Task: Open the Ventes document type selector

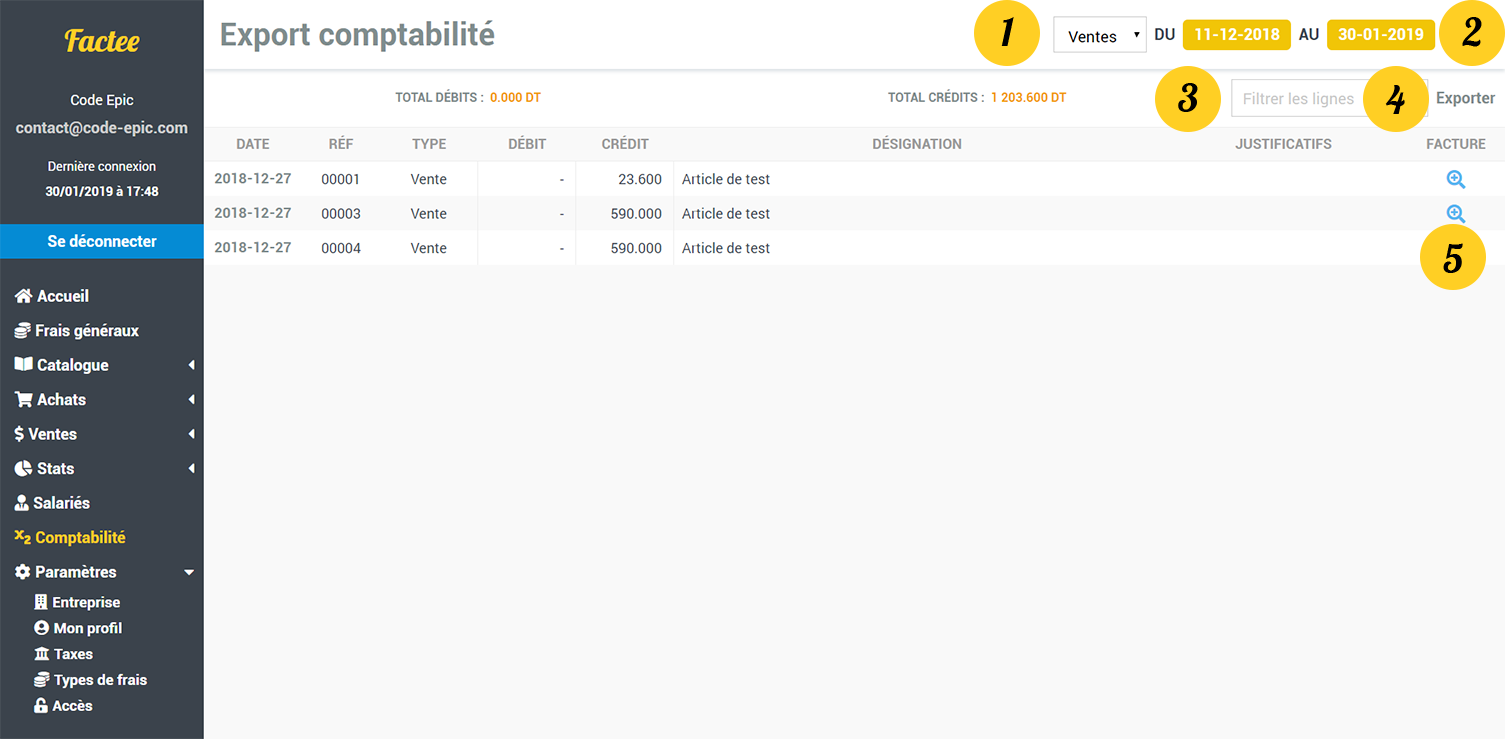Action: tap(1099, 34)
